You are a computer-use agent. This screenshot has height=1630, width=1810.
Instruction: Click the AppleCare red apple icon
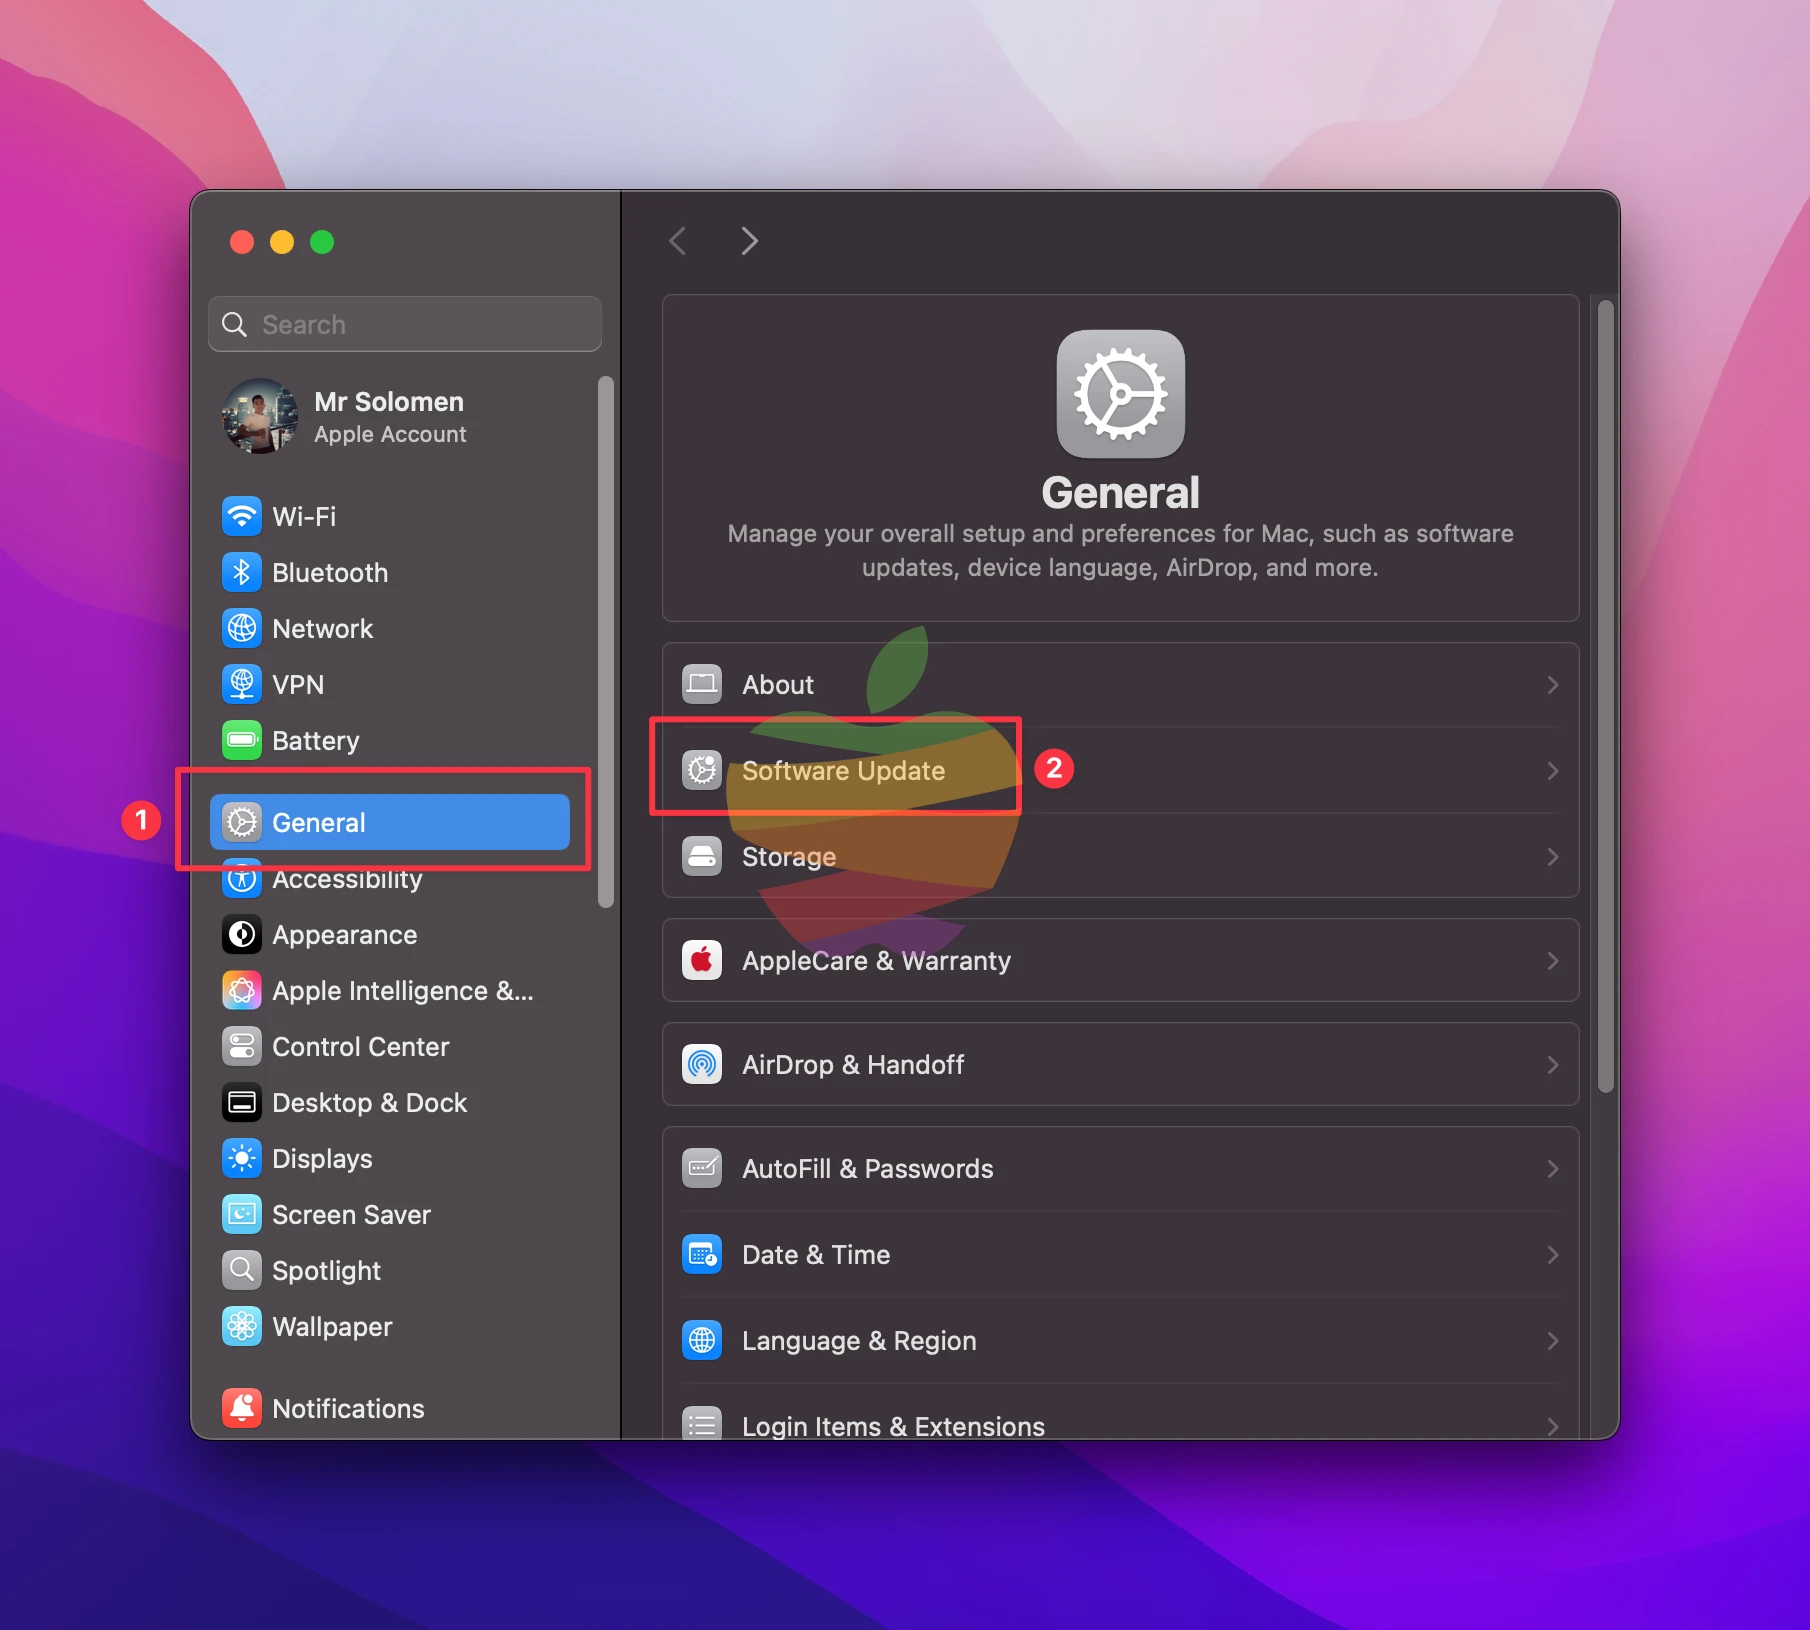pyautogui.click(x=702, y=961)
